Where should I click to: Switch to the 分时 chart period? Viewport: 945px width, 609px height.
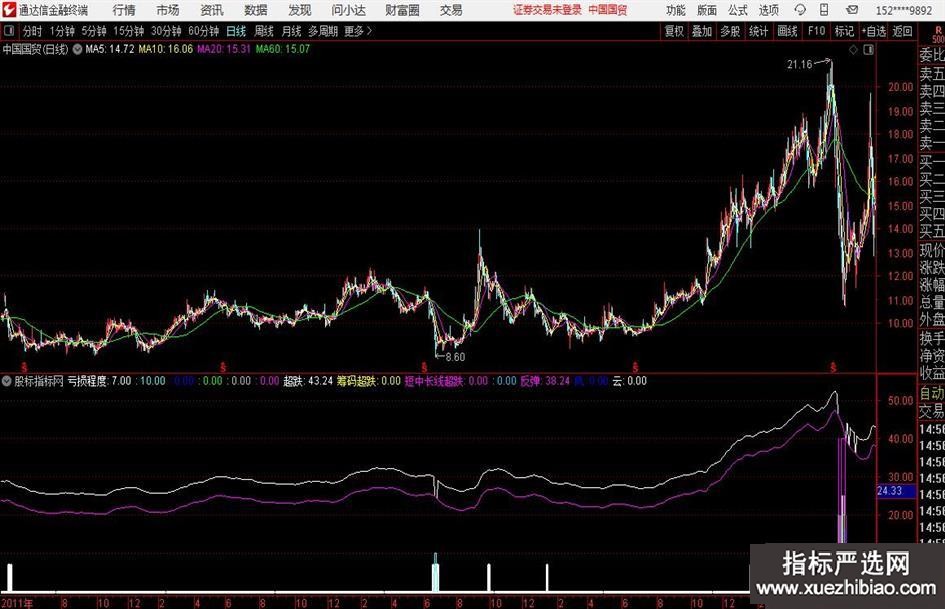click(32, 31)
